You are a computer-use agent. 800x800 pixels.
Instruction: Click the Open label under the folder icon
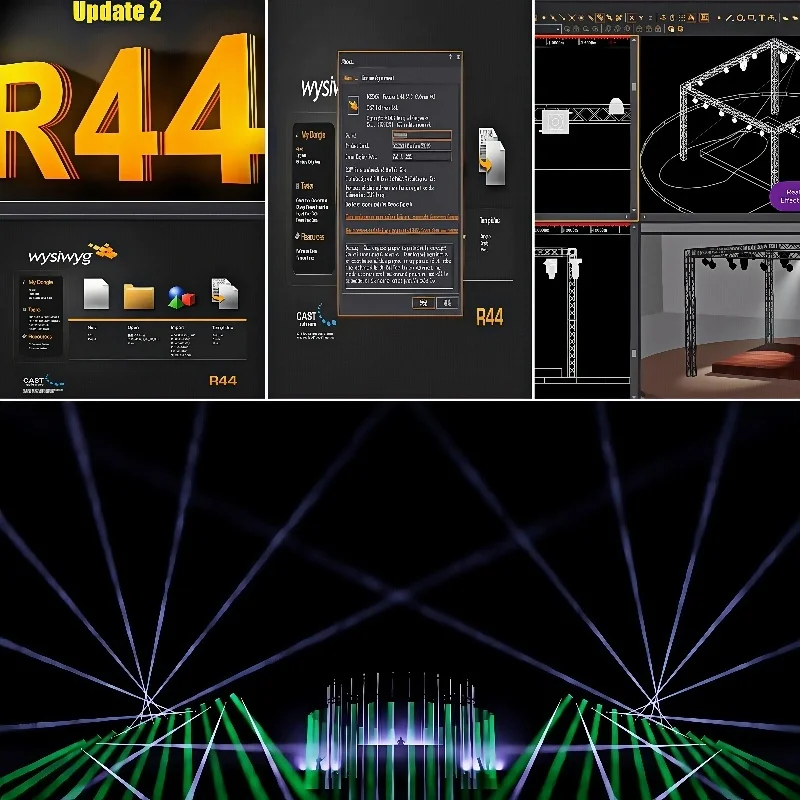[133, 328]
